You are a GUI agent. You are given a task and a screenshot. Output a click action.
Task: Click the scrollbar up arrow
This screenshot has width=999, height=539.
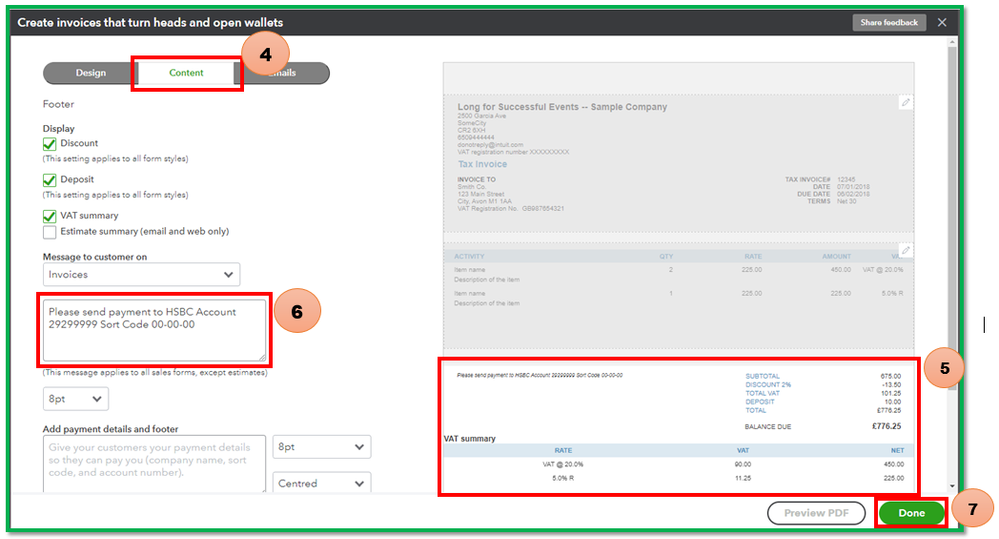(x=952, y=42)
